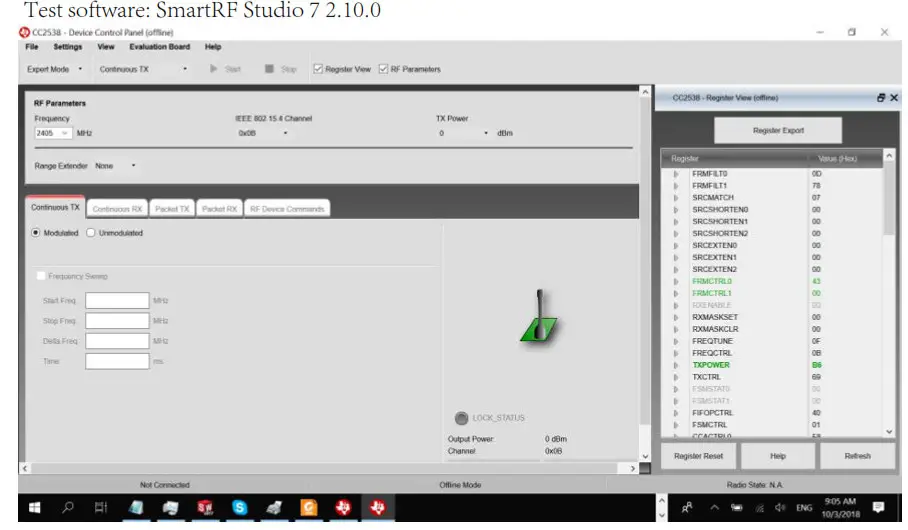Click the LOCK_STATUS indicator light

click(461, 418)
